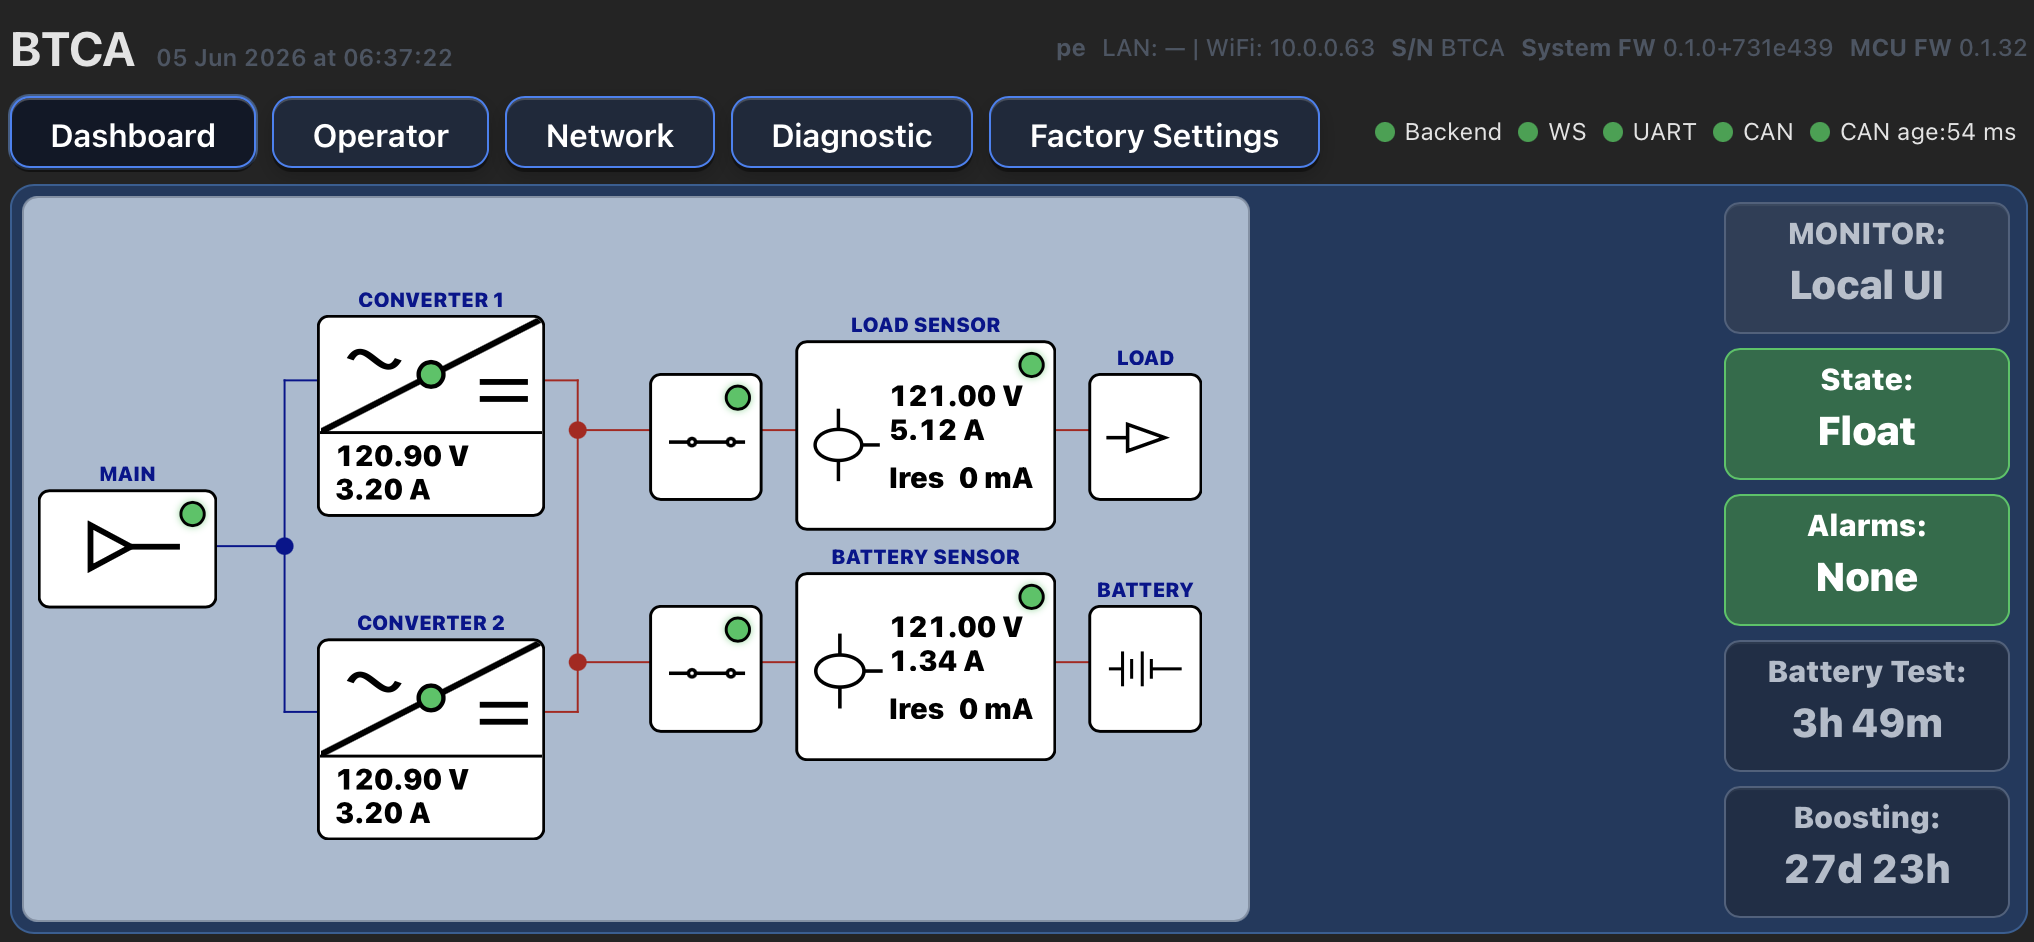
Task: Click the BATTERY SENSOR label
Action: 925,557
